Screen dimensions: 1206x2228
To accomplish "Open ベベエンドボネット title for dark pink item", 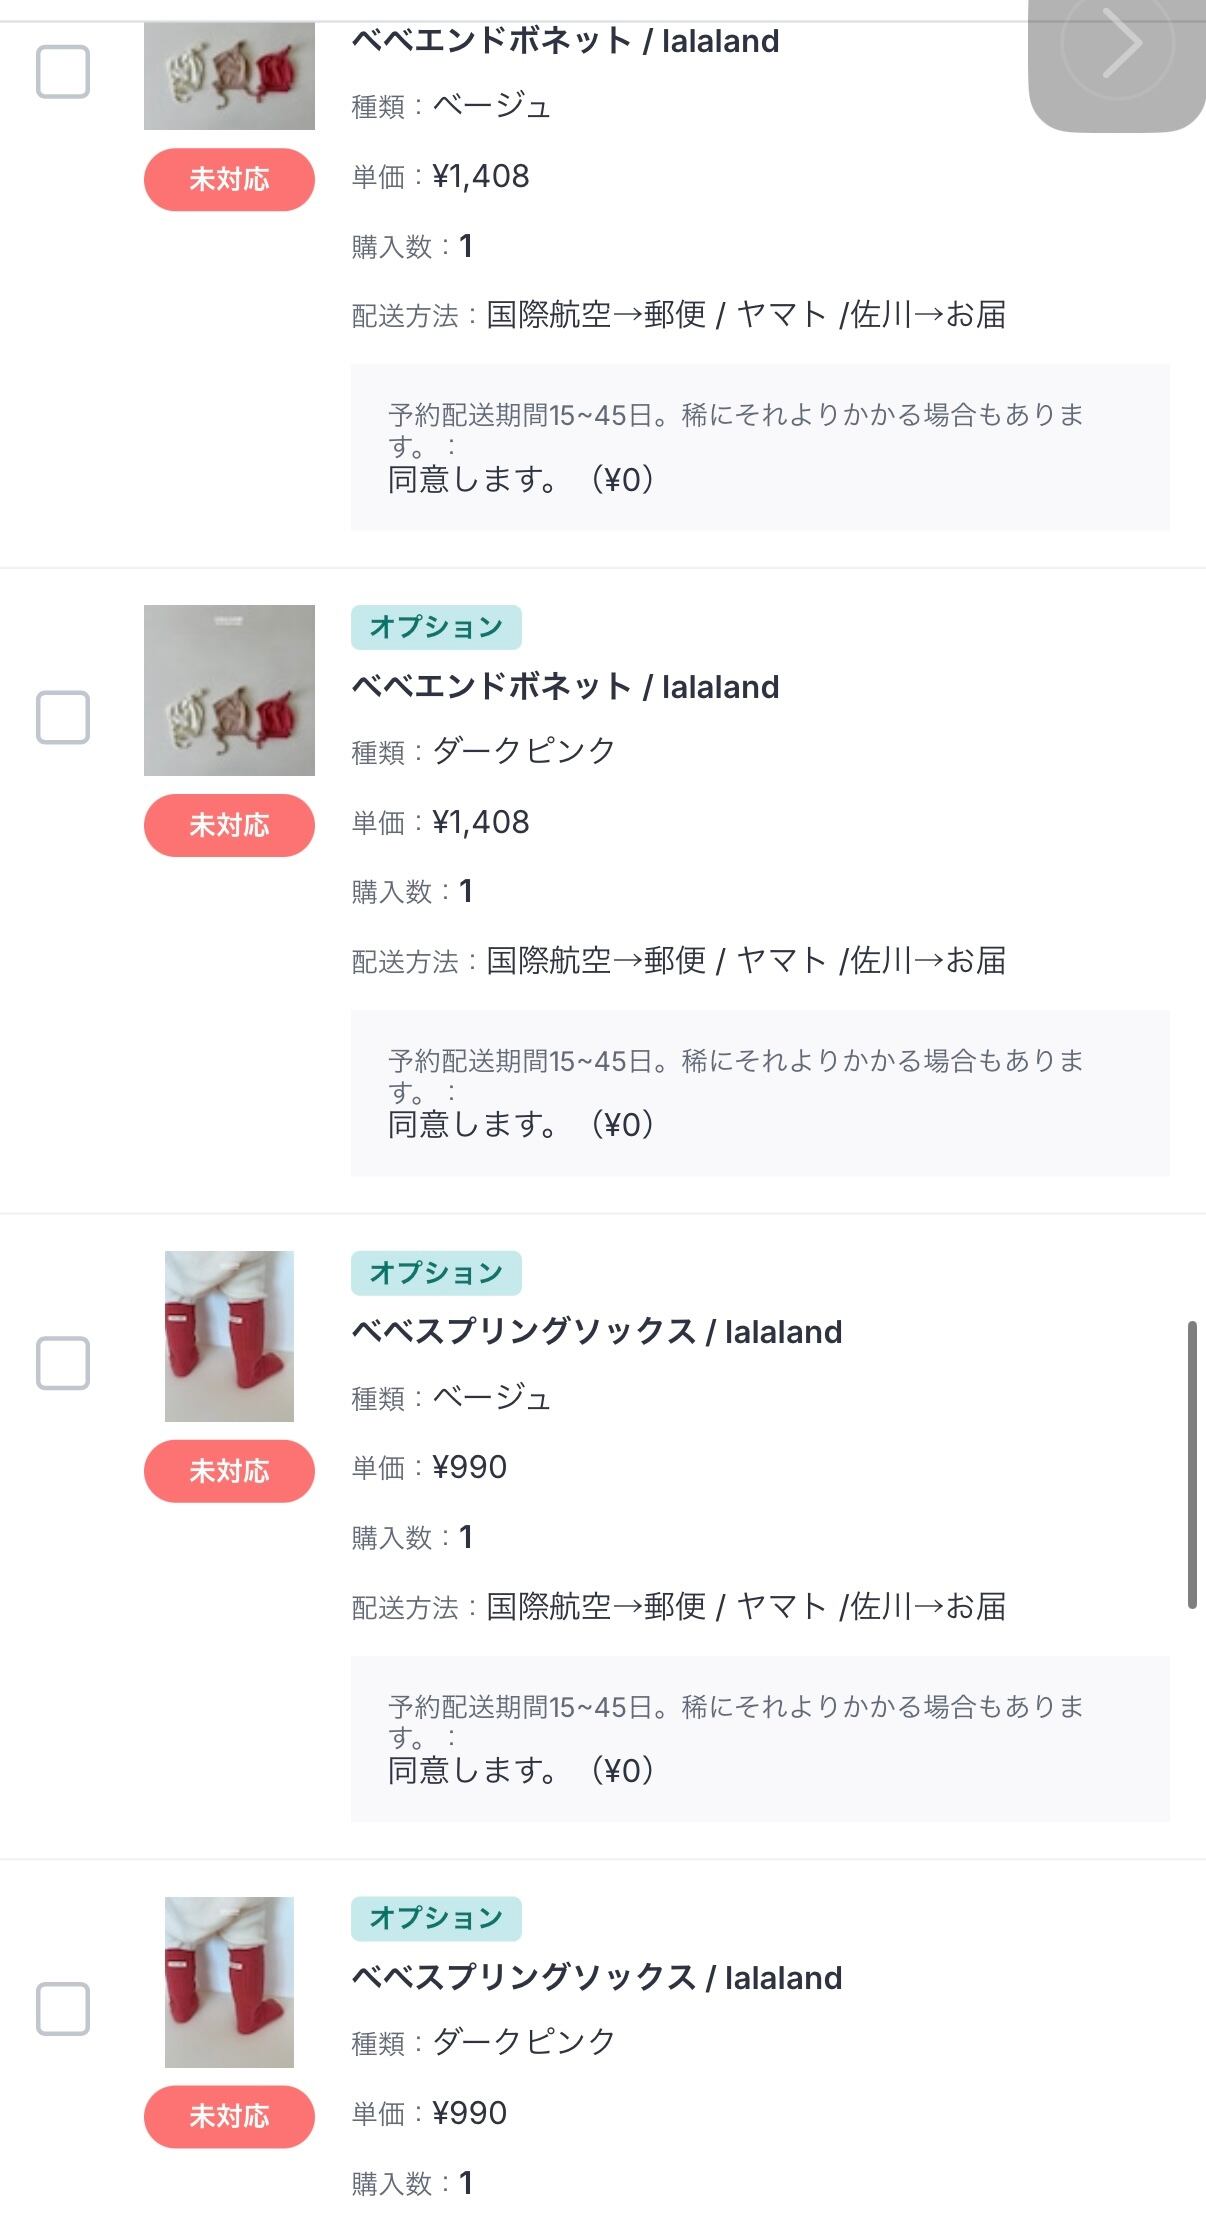I will click(x=565, y=687).
